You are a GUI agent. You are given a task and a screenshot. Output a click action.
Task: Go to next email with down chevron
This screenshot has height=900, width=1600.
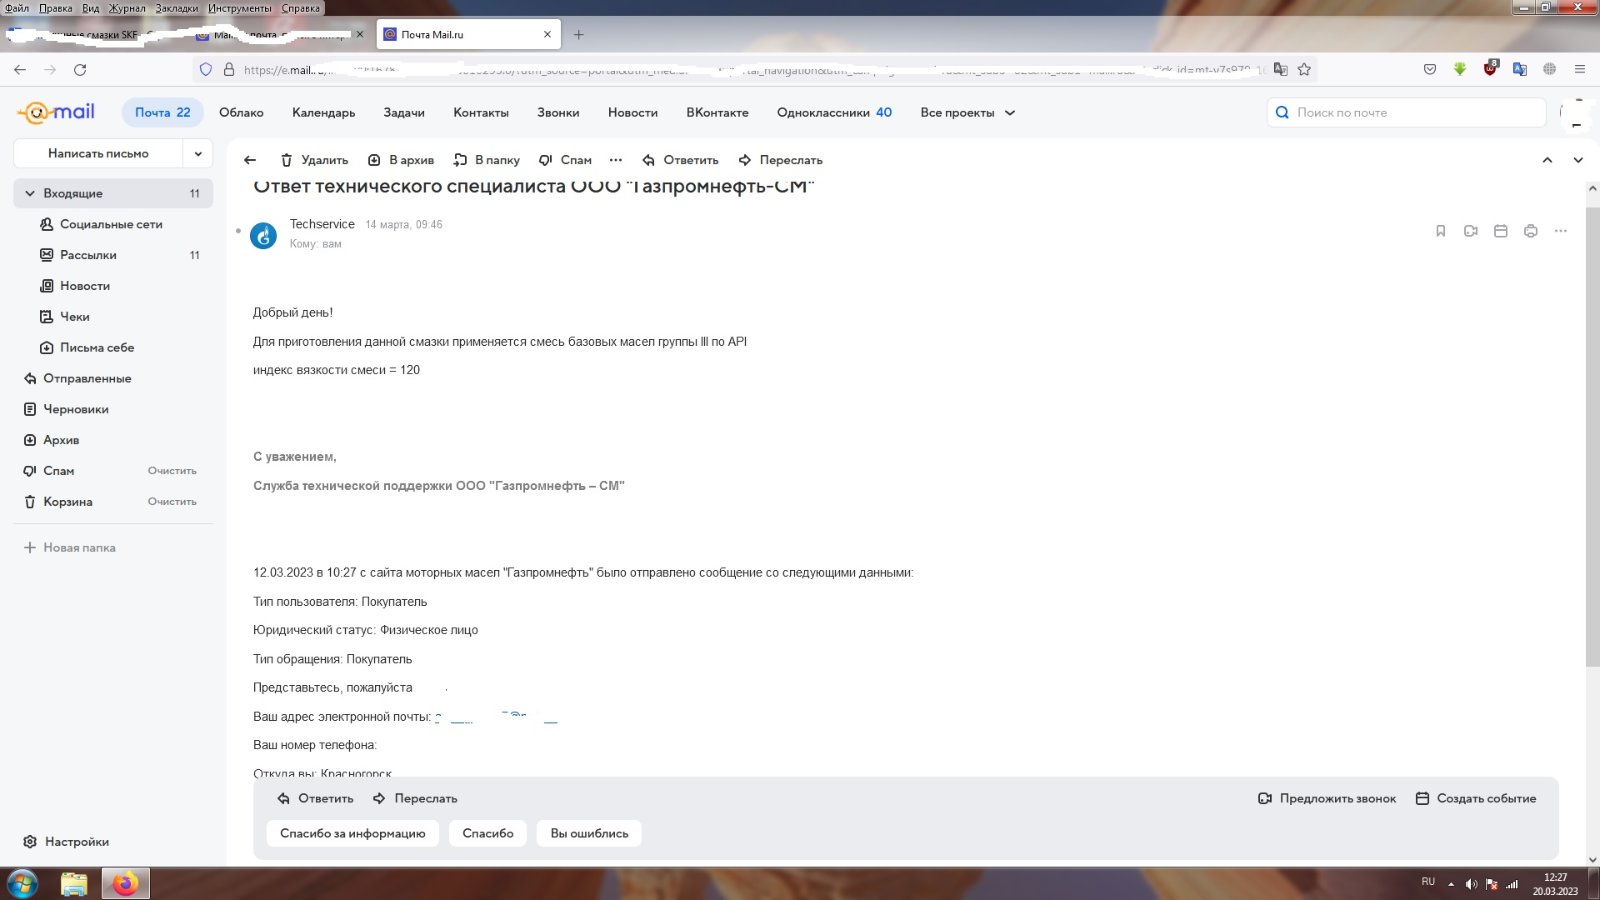[x=1578, y=160]
